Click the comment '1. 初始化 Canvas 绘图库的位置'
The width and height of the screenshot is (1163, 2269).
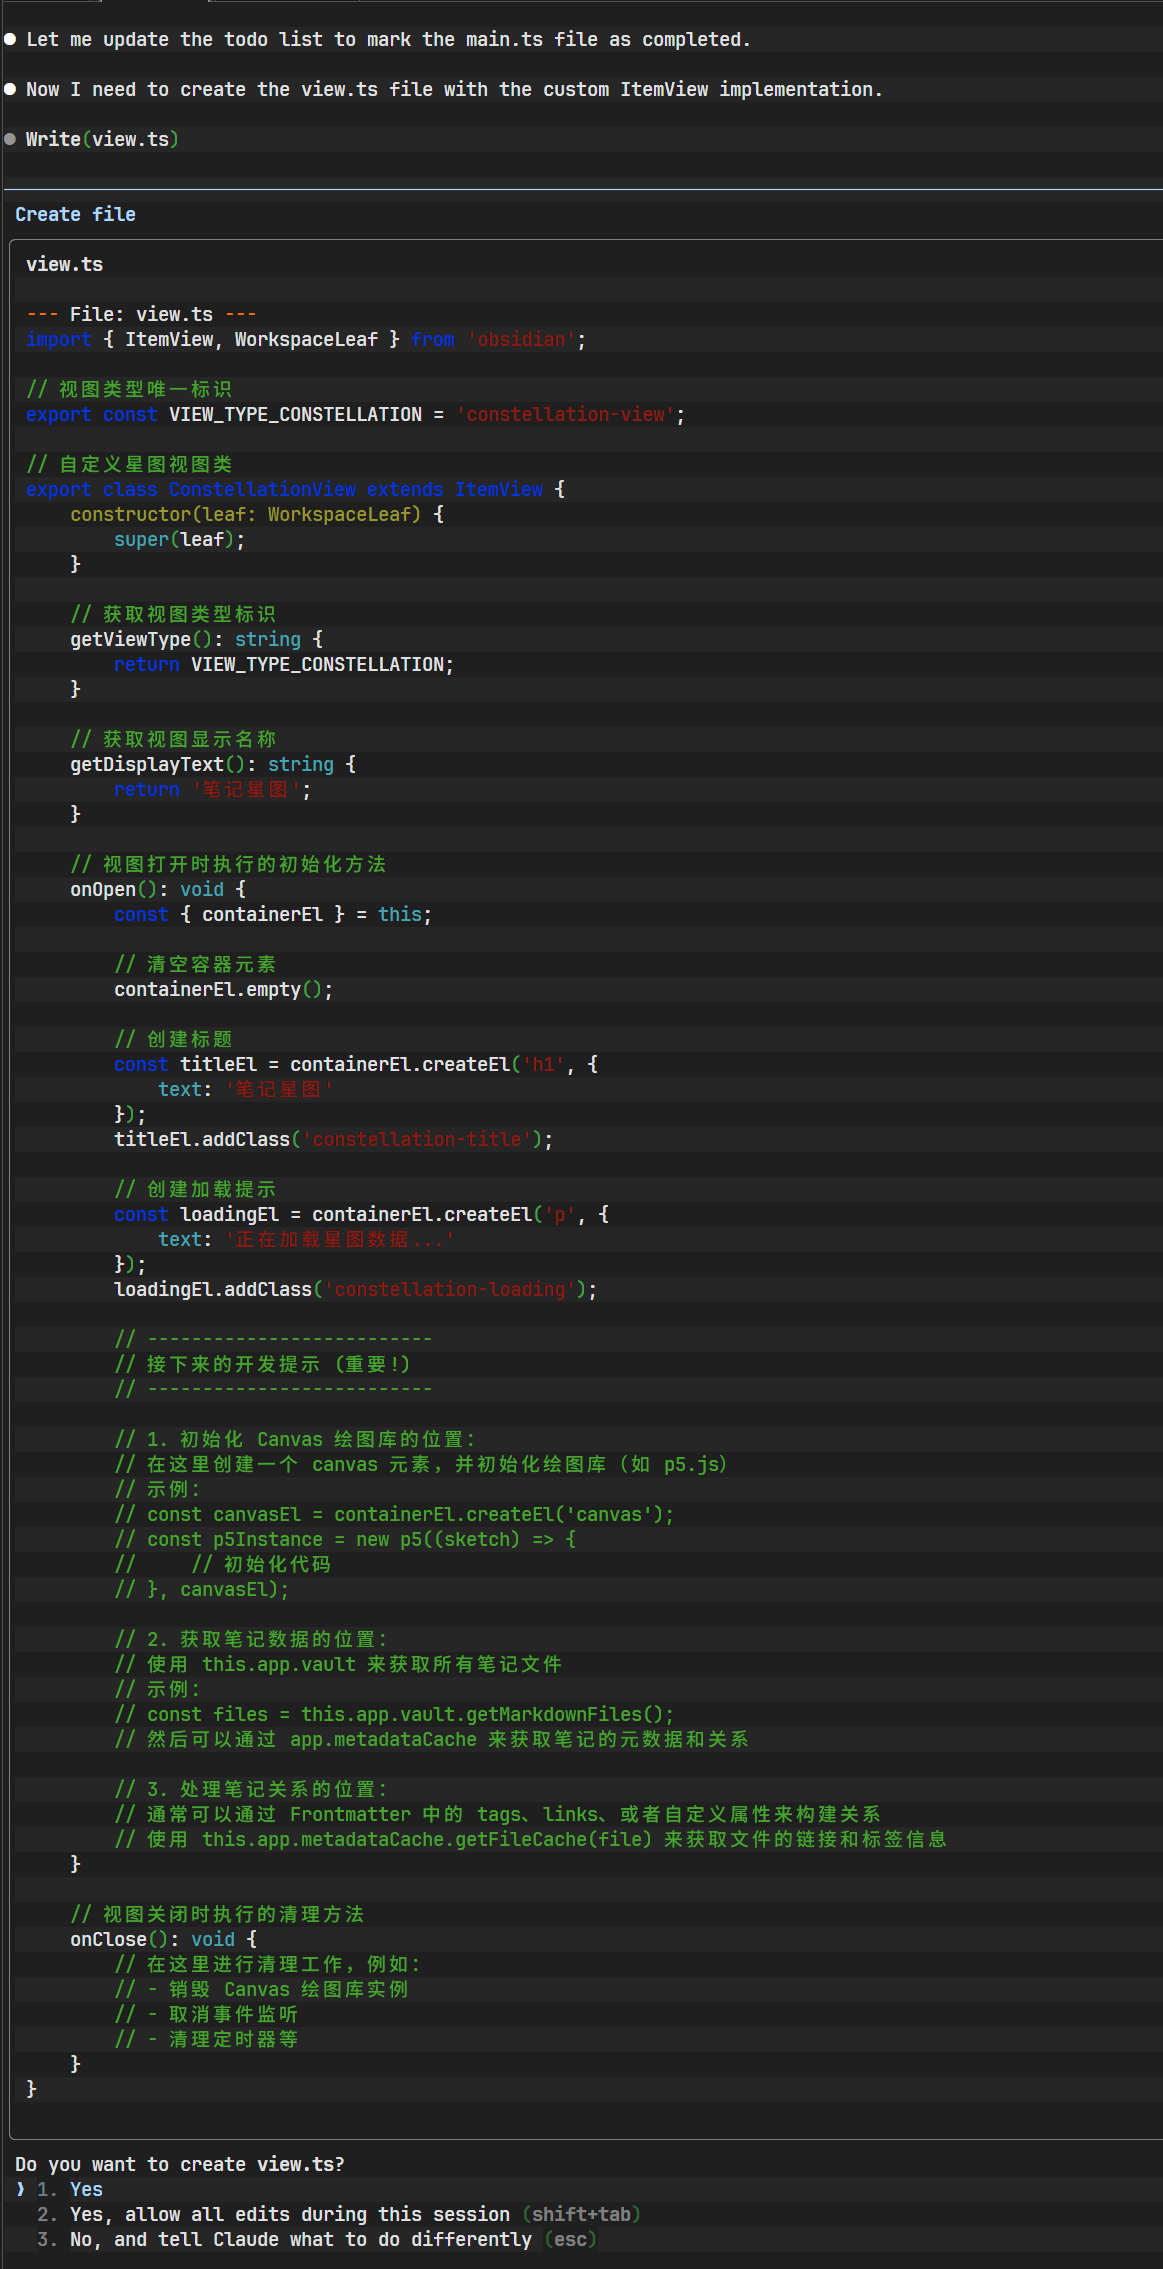[x=295, y=1439]
